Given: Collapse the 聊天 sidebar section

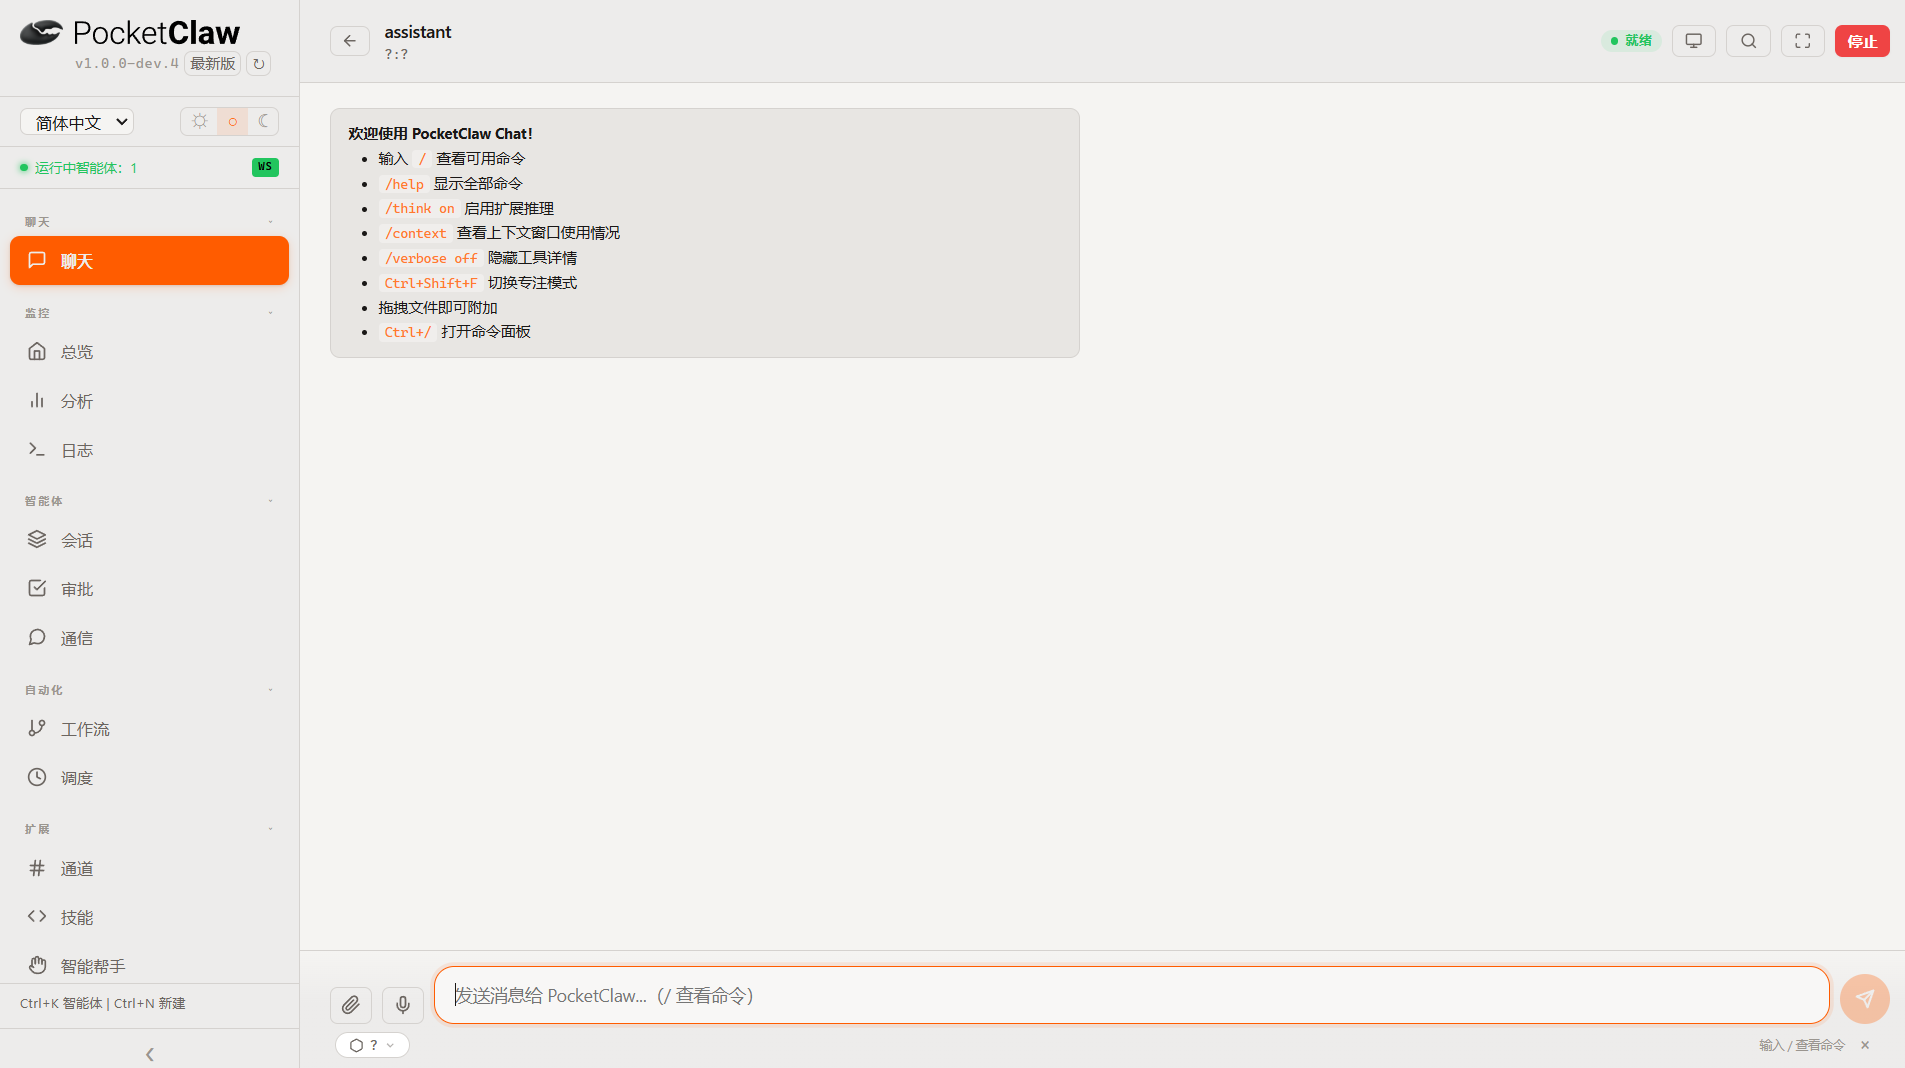Looking at the screenshot, I should click(270, 222).
